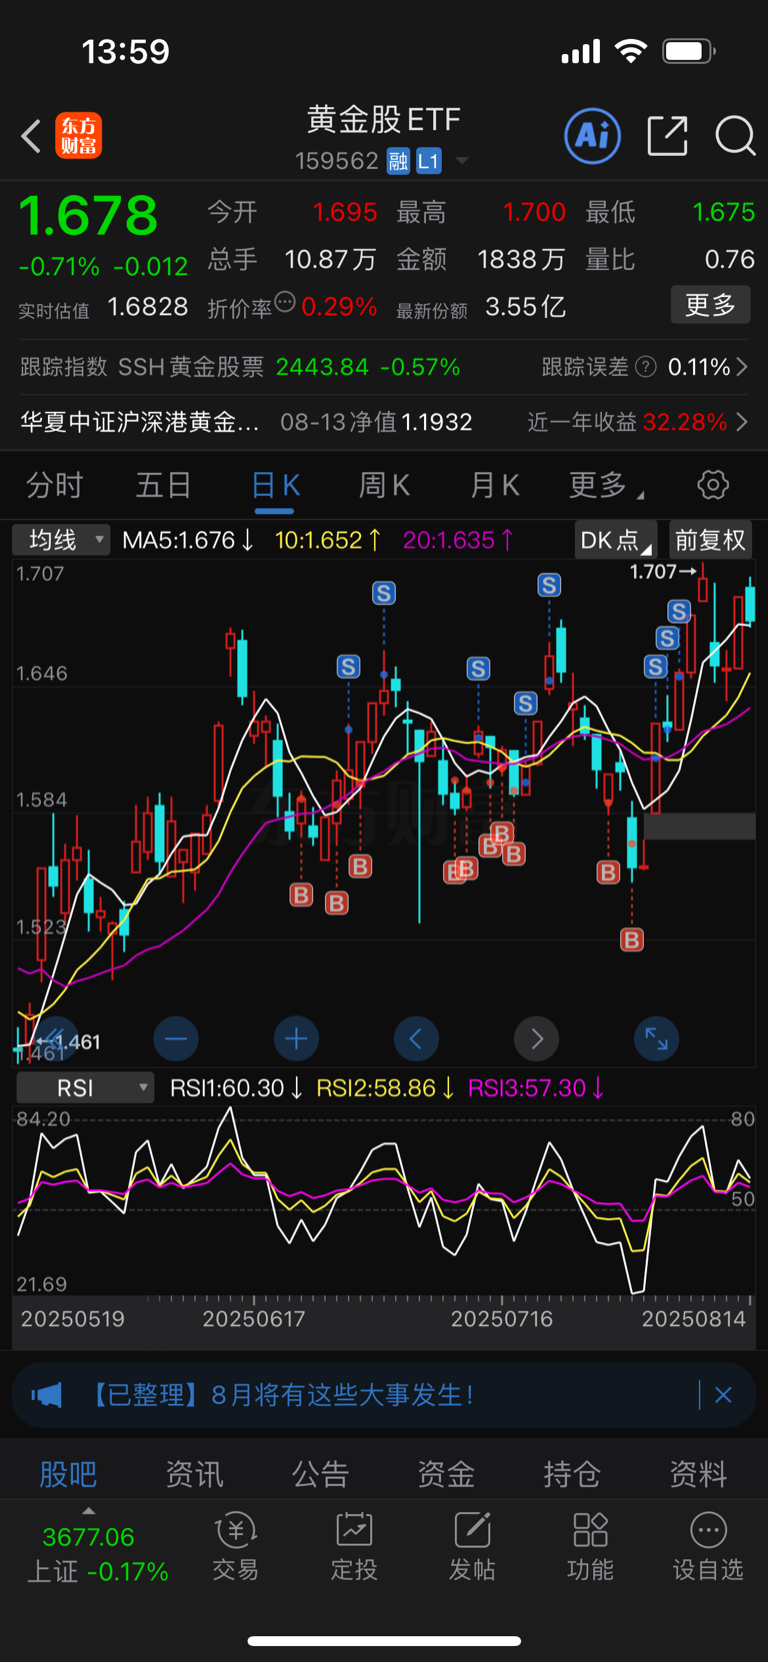
Task: Switch to 月K chart tab
Action: [x=494, y=486]
